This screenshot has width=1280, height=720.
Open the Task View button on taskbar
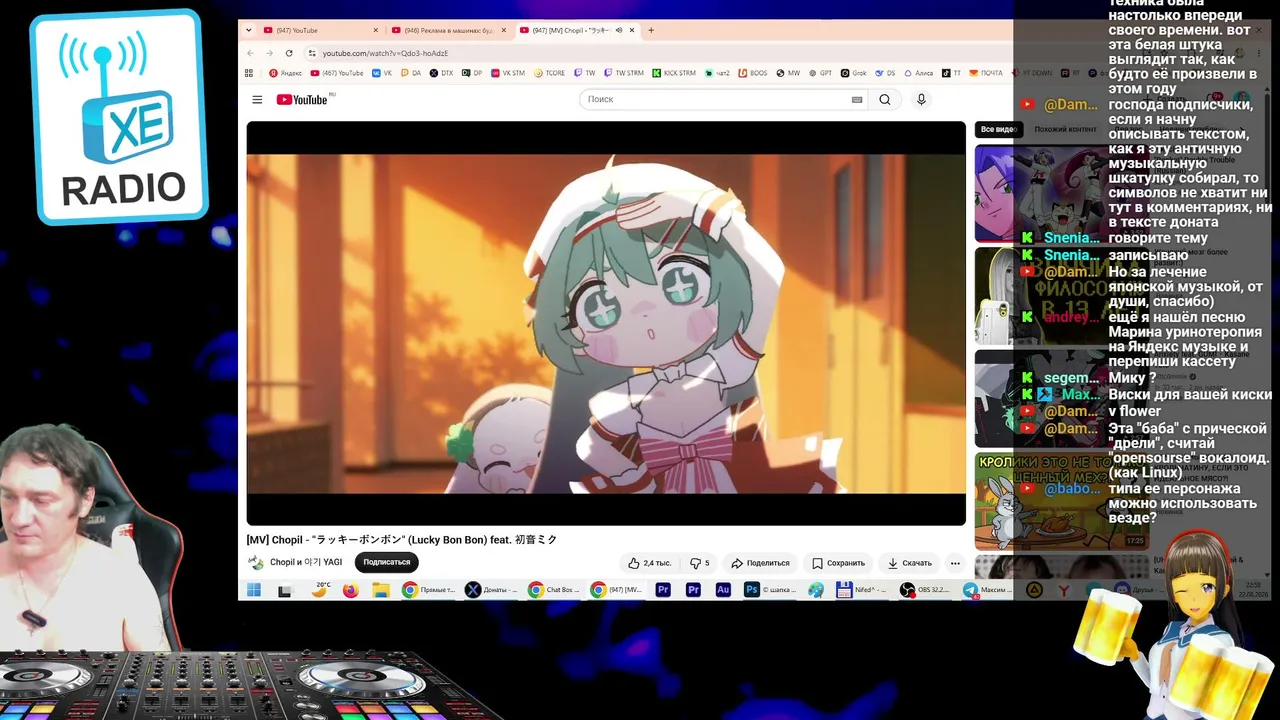coord(284,590)
